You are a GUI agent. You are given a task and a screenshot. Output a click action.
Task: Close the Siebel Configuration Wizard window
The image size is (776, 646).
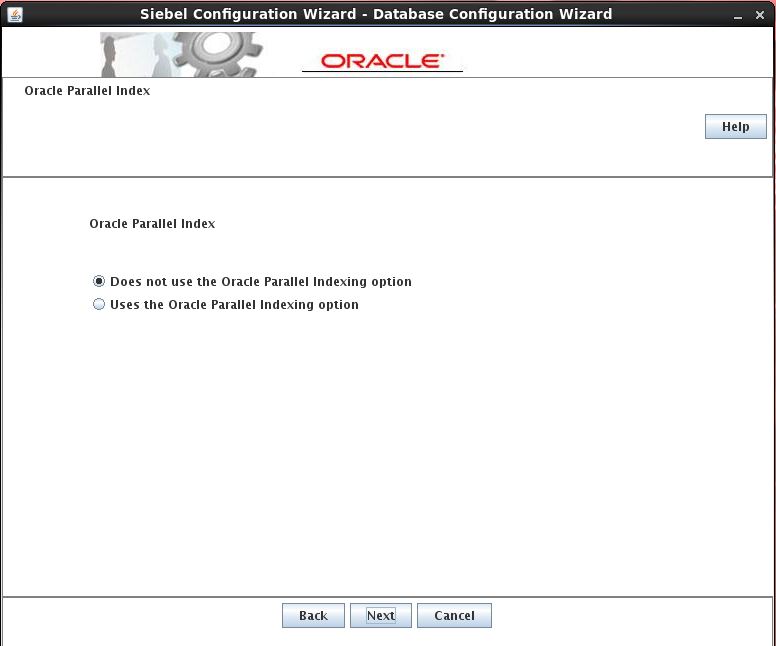[x=760, y=15]
